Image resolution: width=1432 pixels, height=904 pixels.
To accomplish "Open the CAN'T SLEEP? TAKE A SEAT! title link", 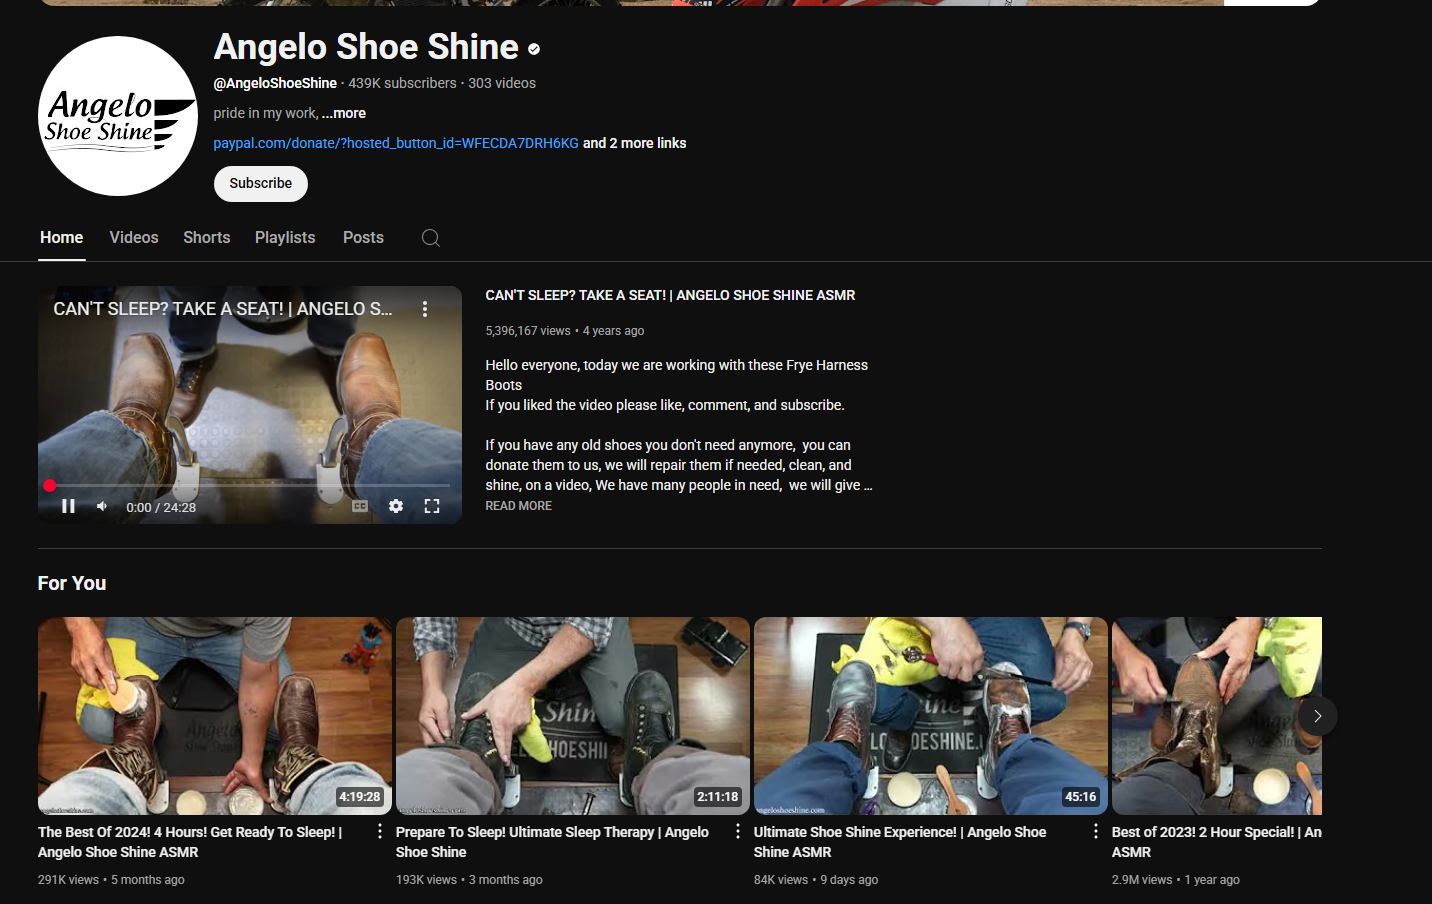I will [670, 295].
